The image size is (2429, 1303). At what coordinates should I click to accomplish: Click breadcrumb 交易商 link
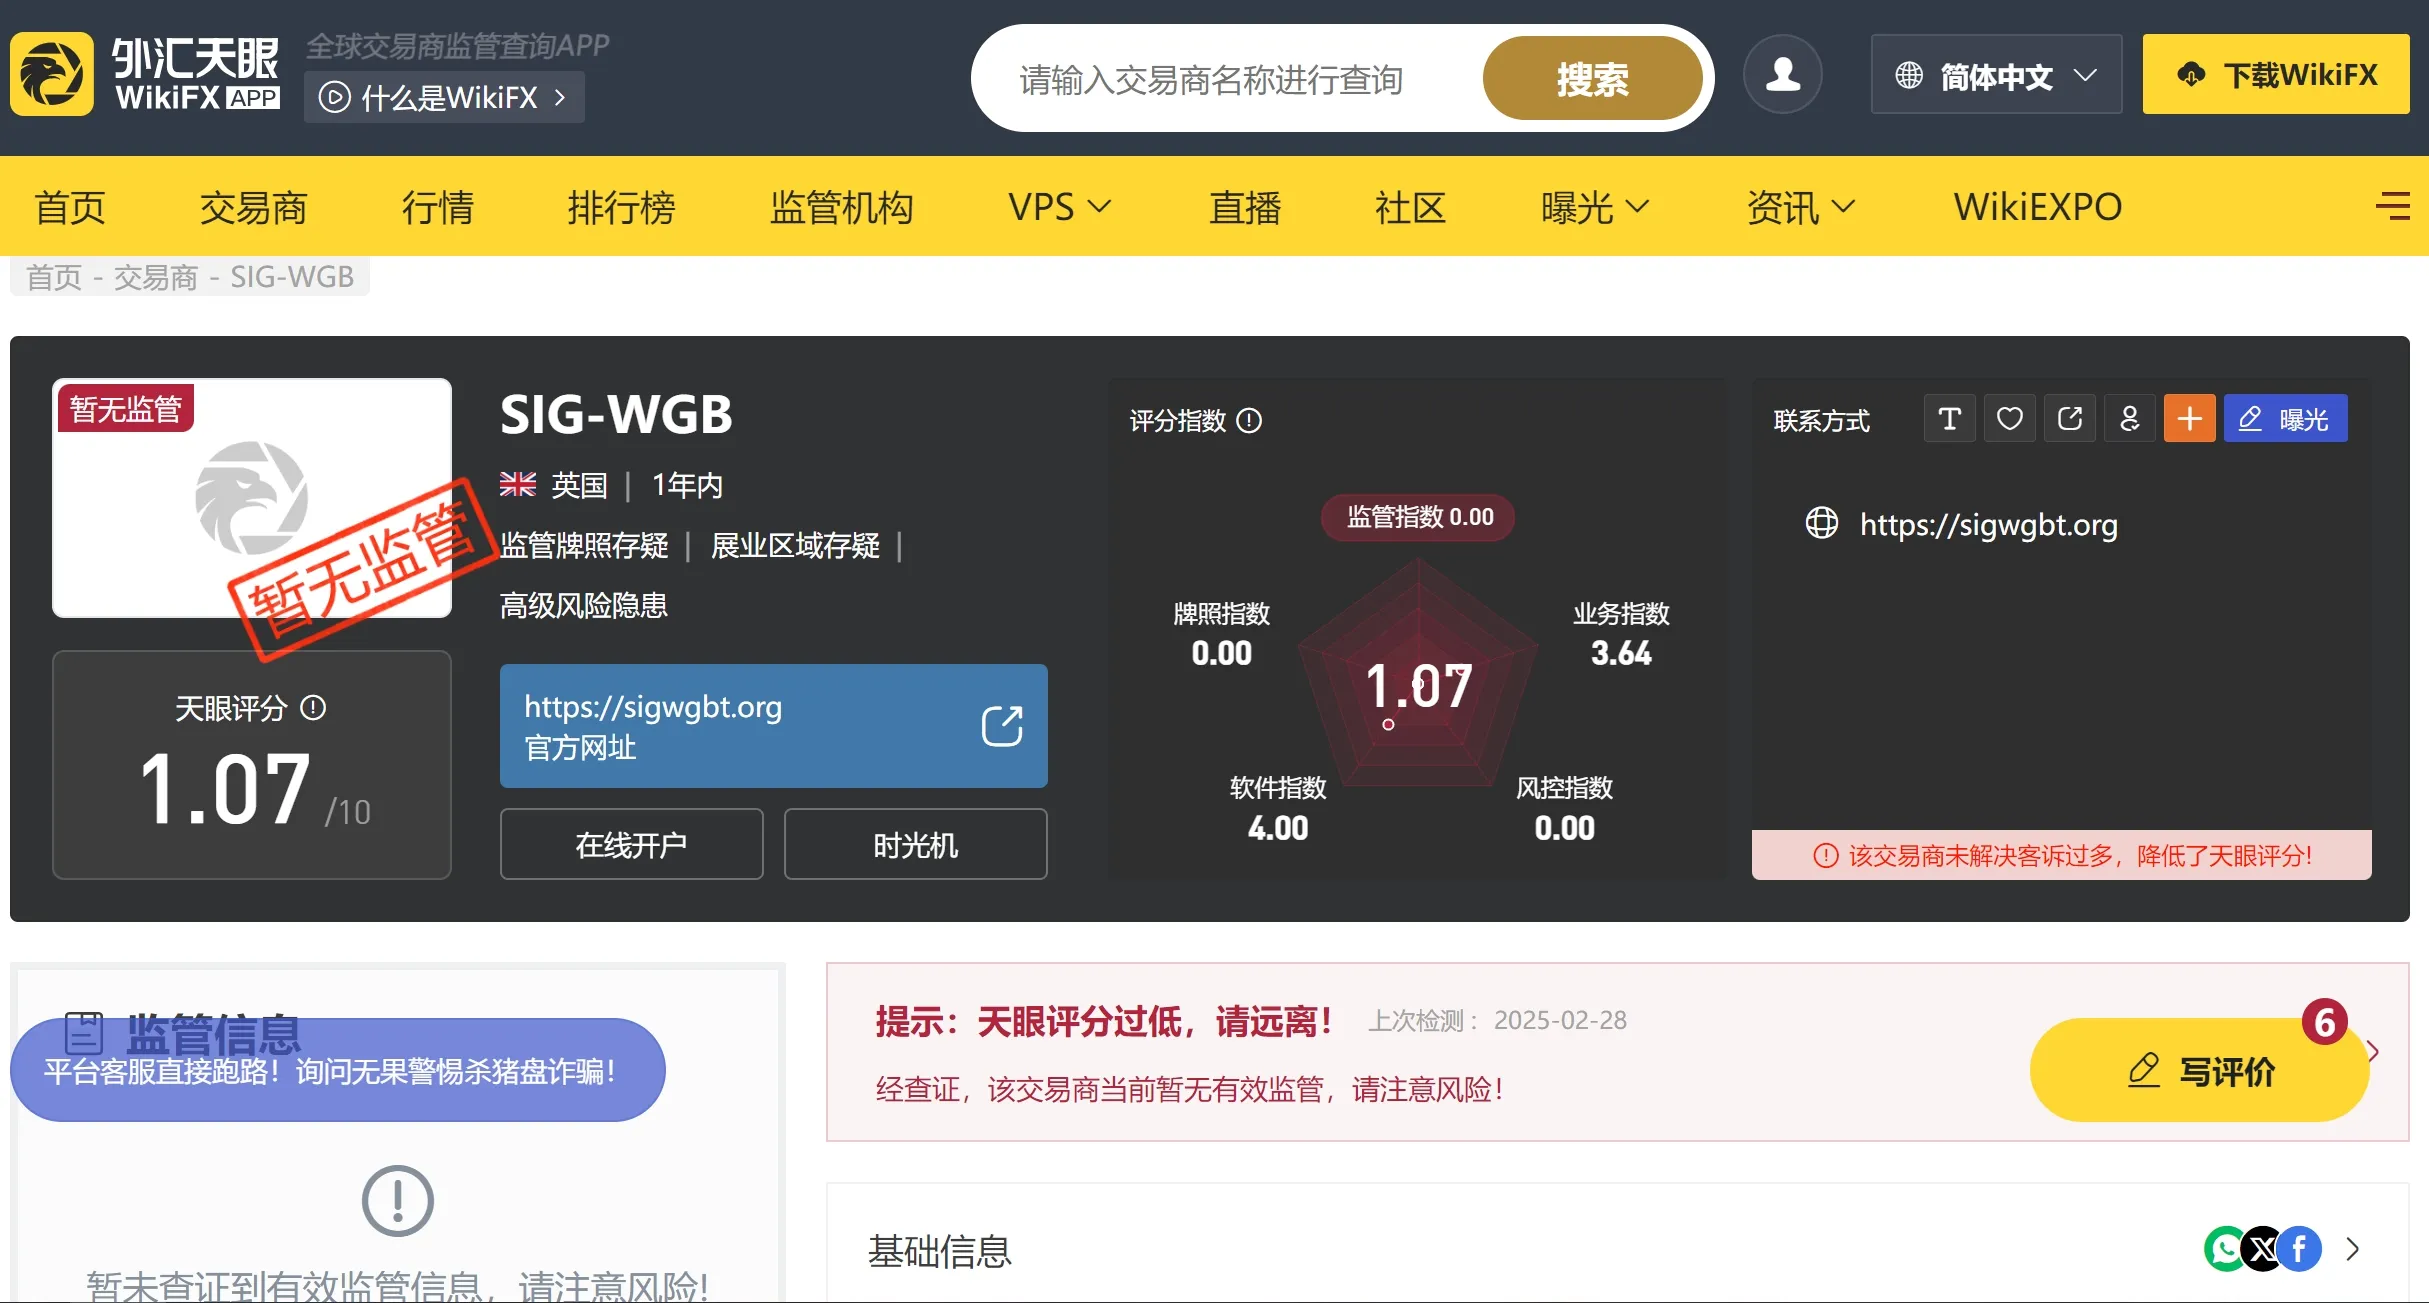pos(156,277)
